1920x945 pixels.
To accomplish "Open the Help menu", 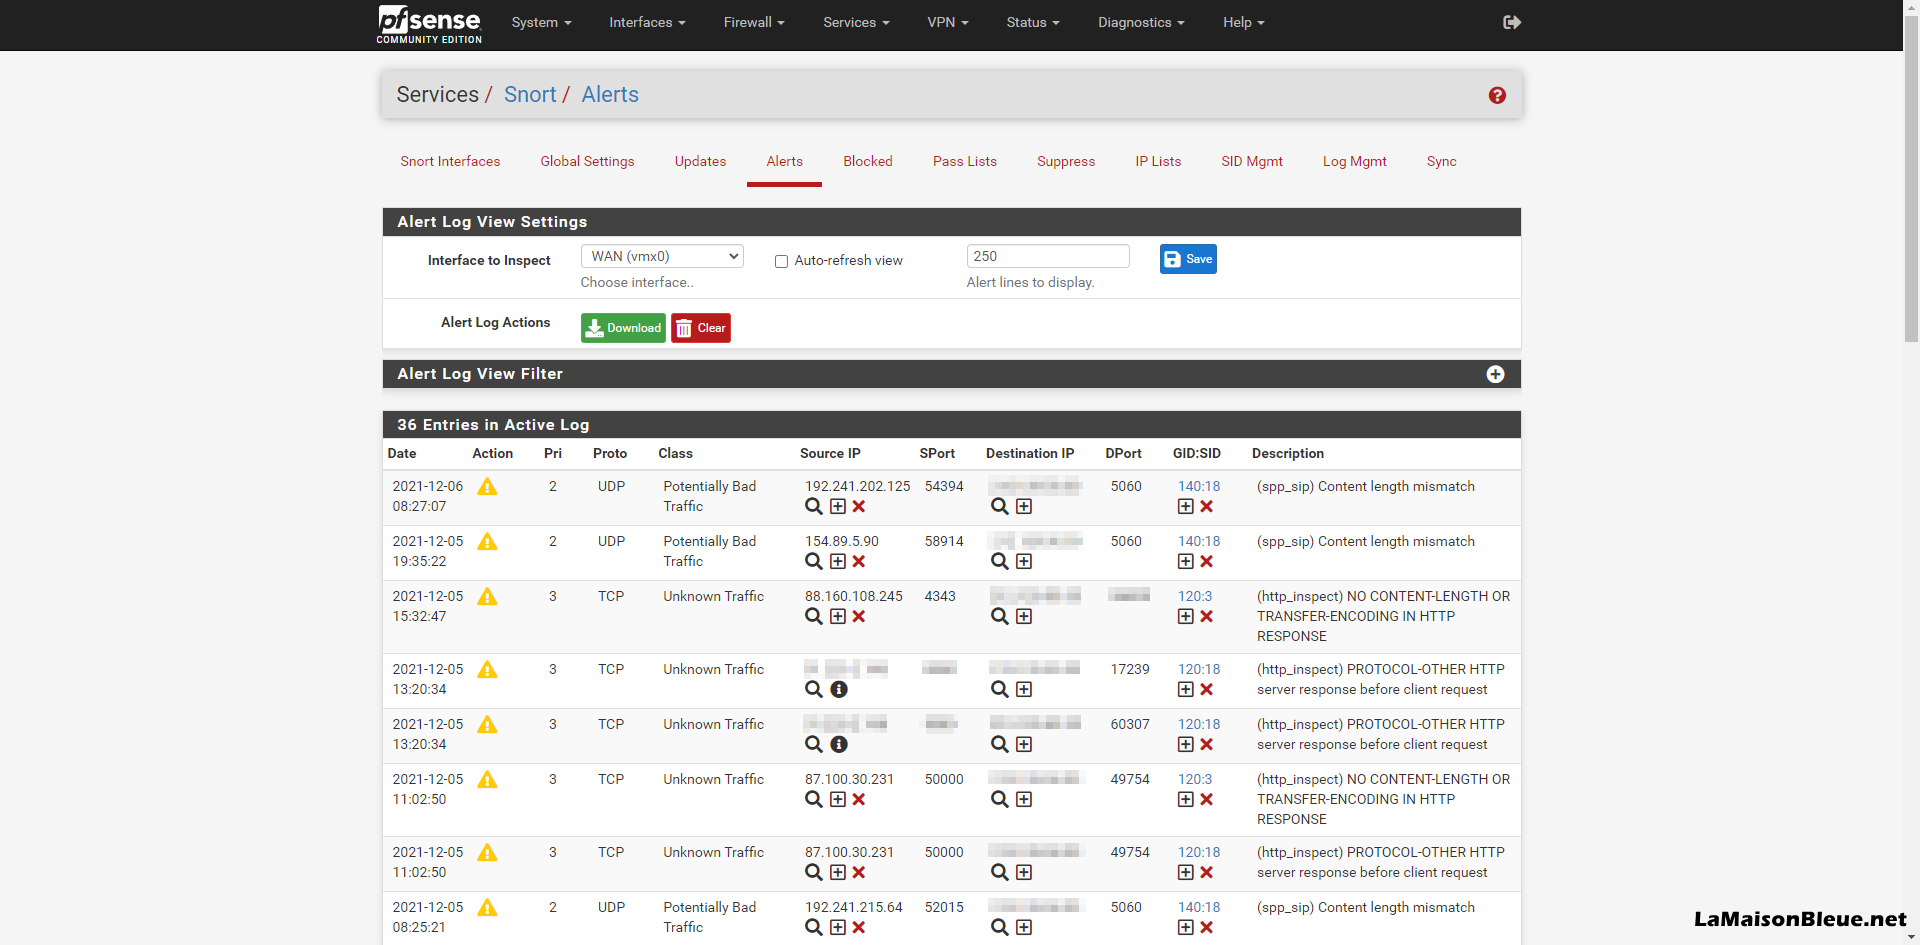I will pos(1243,22).
